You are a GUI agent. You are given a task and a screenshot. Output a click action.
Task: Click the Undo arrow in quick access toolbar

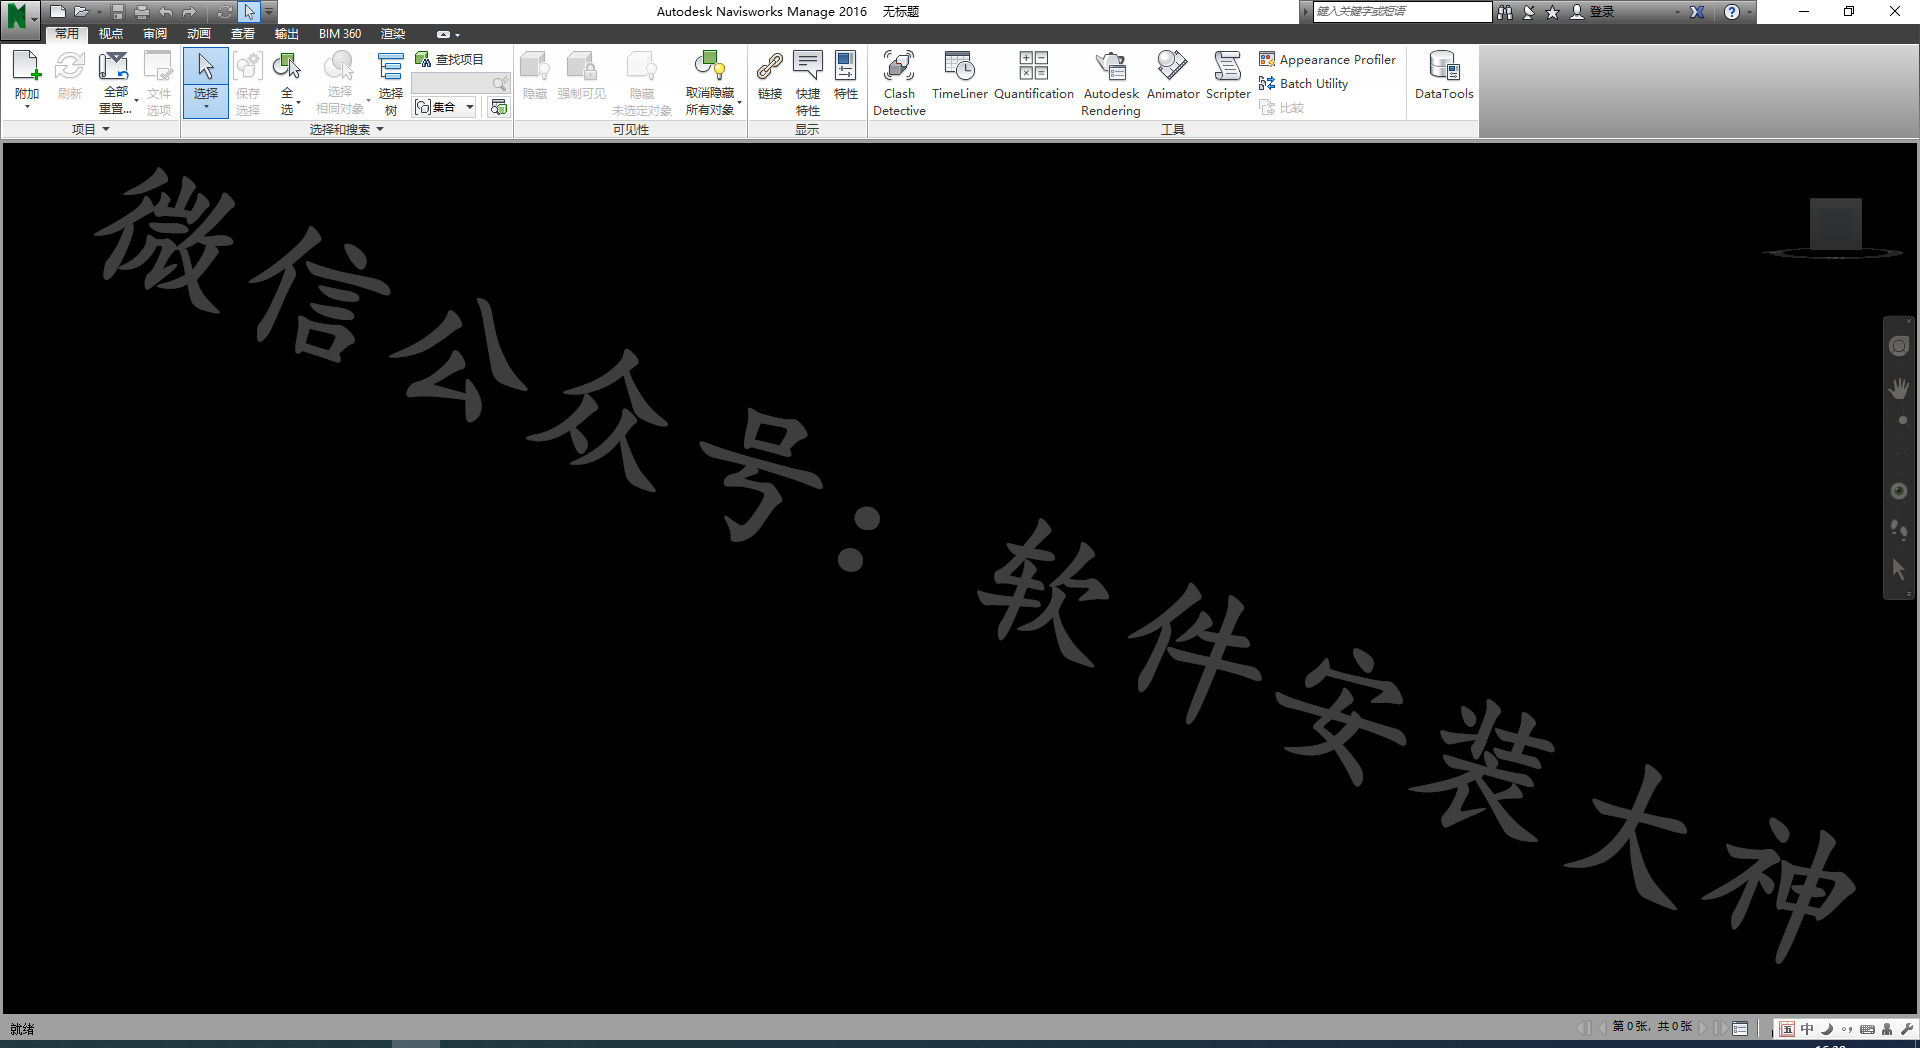(x=165, y=12)
